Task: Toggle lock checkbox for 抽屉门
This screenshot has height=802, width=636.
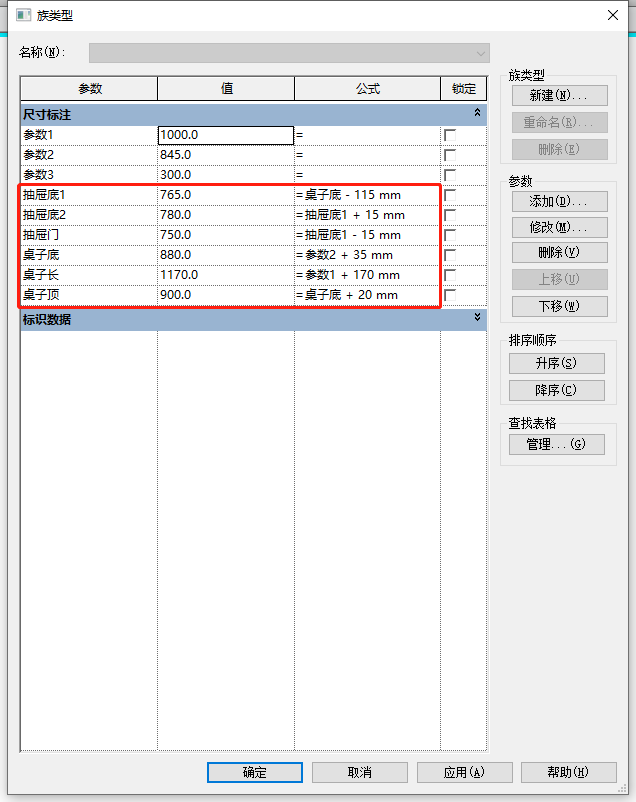Action: click(x=450, y=235)
